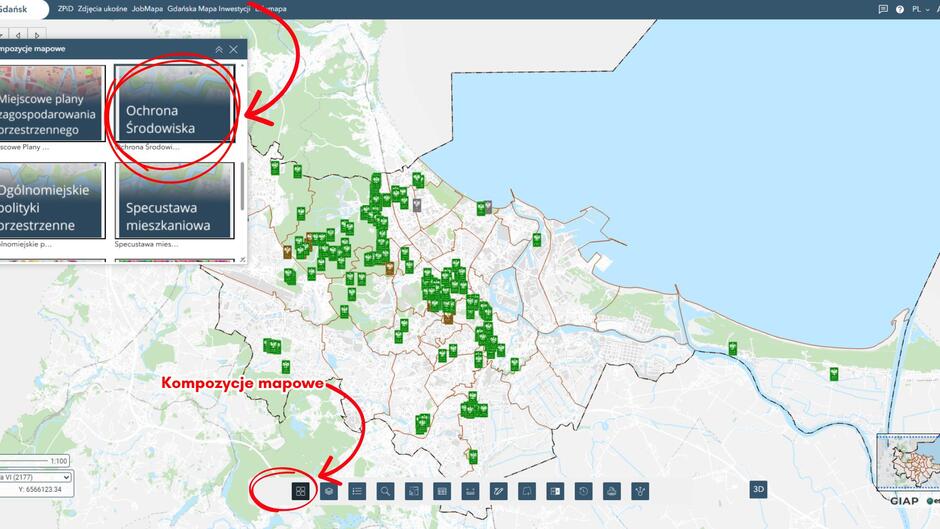The image size is (940, 529).
Task: Open the feedback comment icon in header
Action: 883,9
